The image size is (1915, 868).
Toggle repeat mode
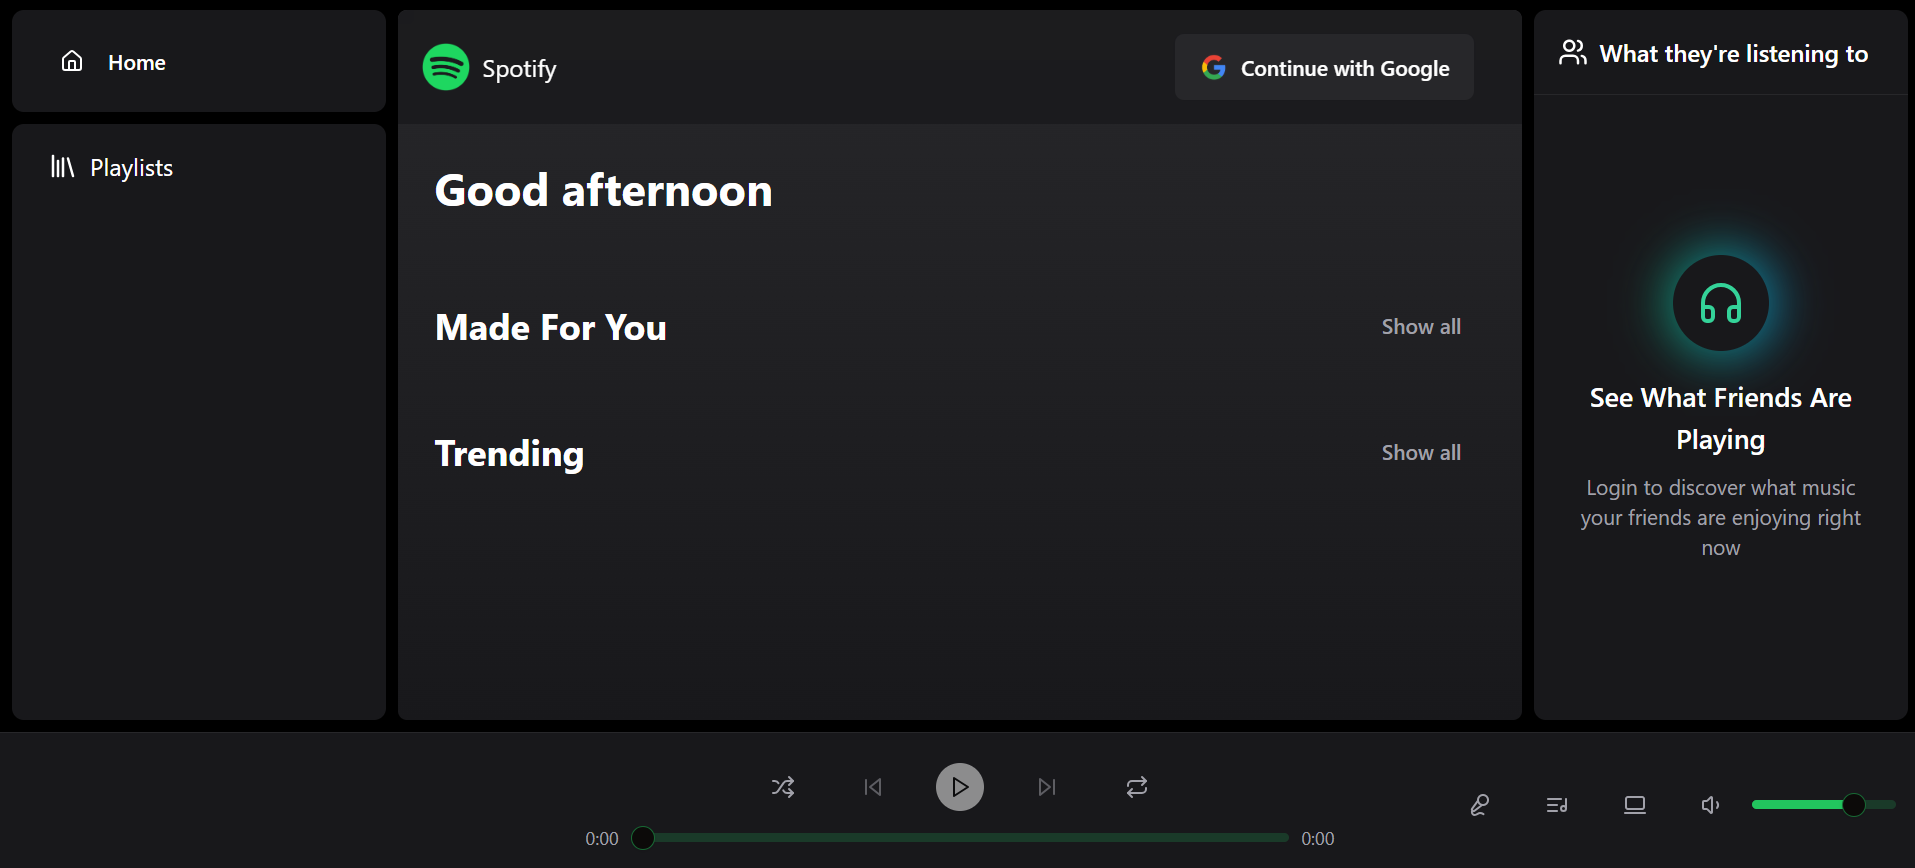1136,787
